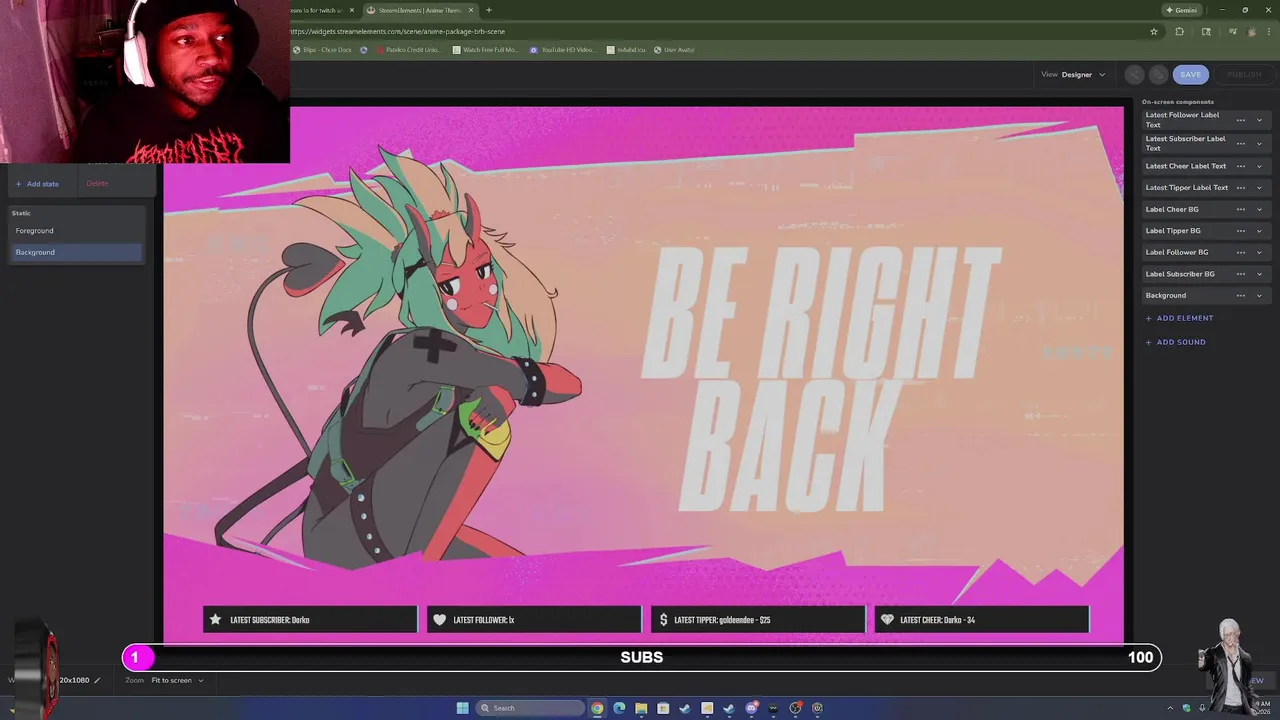
Task: Open the User Avatar bookmark
Action: click(674, 50)
